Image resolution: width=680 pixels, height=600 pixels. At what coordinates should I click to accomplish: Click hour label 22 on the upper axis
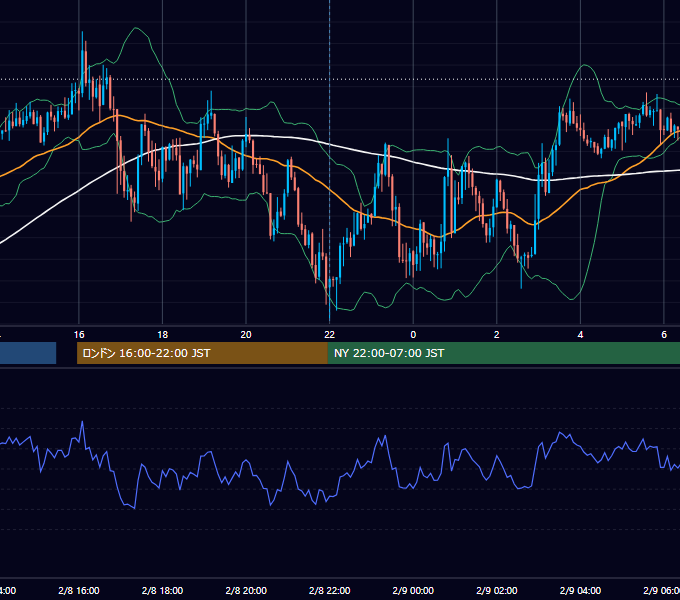point(330,335)
